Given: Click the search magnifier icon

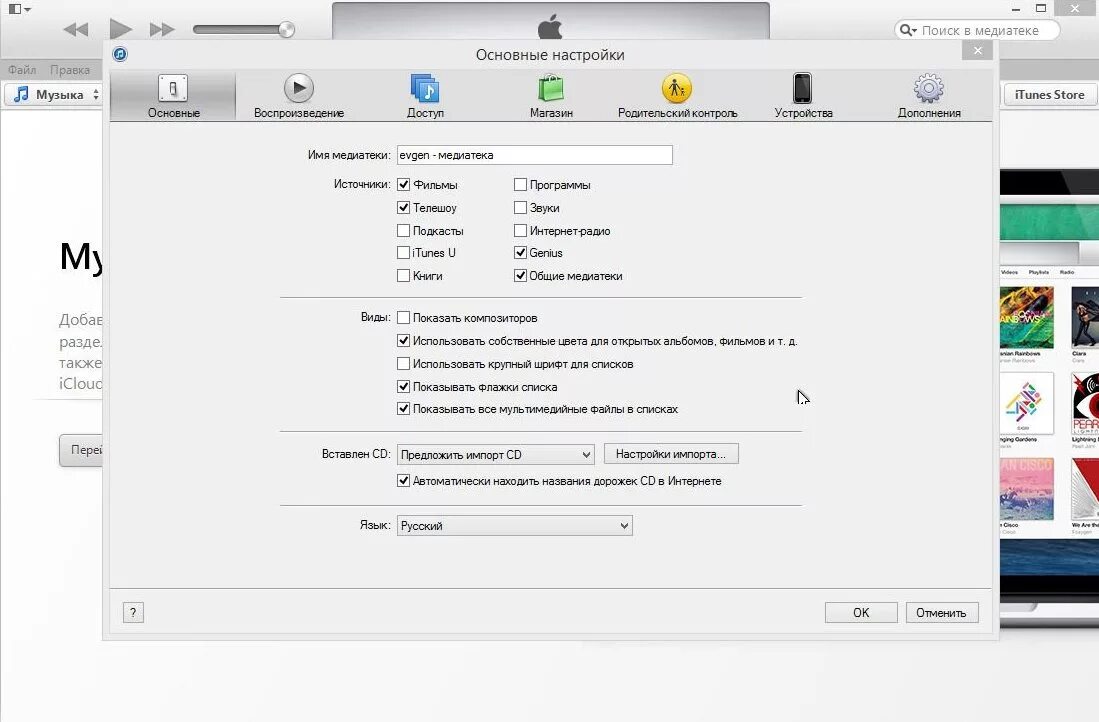Looking at the screenshot, I should tap(908, 30).
